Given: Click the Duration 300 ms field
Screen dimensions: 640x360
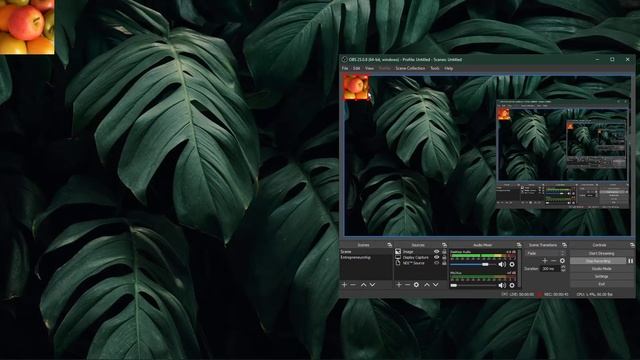Looking at the screenshot, I should click(x=550, y=269).
